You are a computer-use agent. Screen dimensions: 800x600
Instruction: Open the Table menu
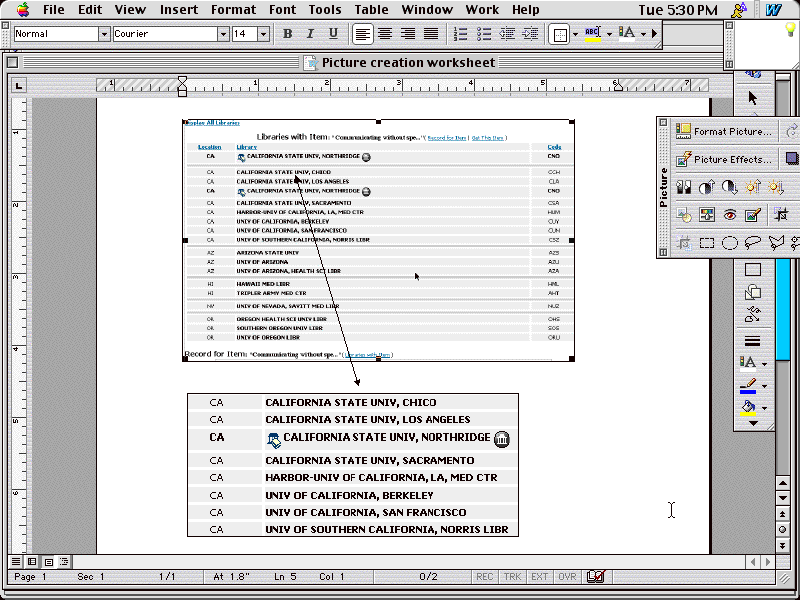click(x=371, y=10)
